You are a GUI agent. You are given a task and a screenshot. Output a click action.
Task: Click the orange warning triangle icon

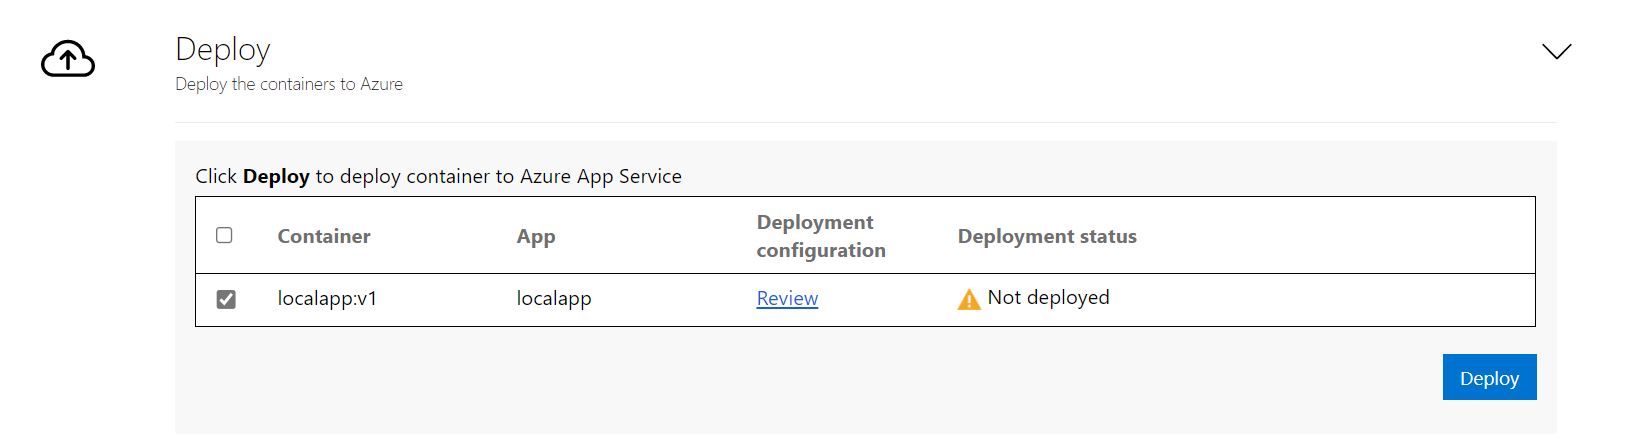[x=969, y=299]
